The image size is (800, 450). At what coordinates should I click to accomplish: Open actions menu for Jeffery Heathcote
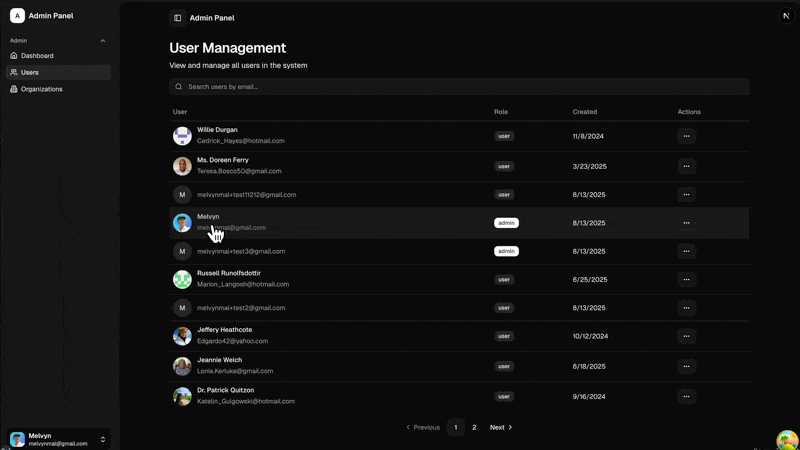[686, 336]
